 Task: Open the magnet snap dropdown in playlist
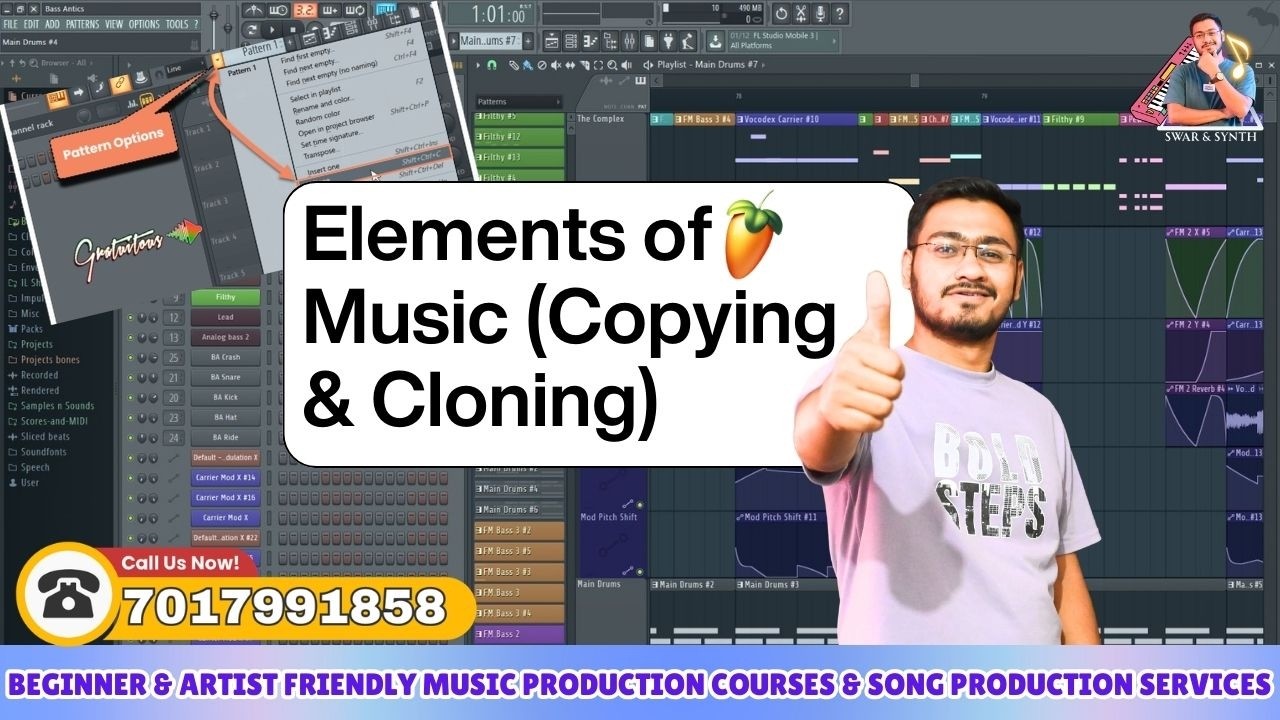click(491, 65)
